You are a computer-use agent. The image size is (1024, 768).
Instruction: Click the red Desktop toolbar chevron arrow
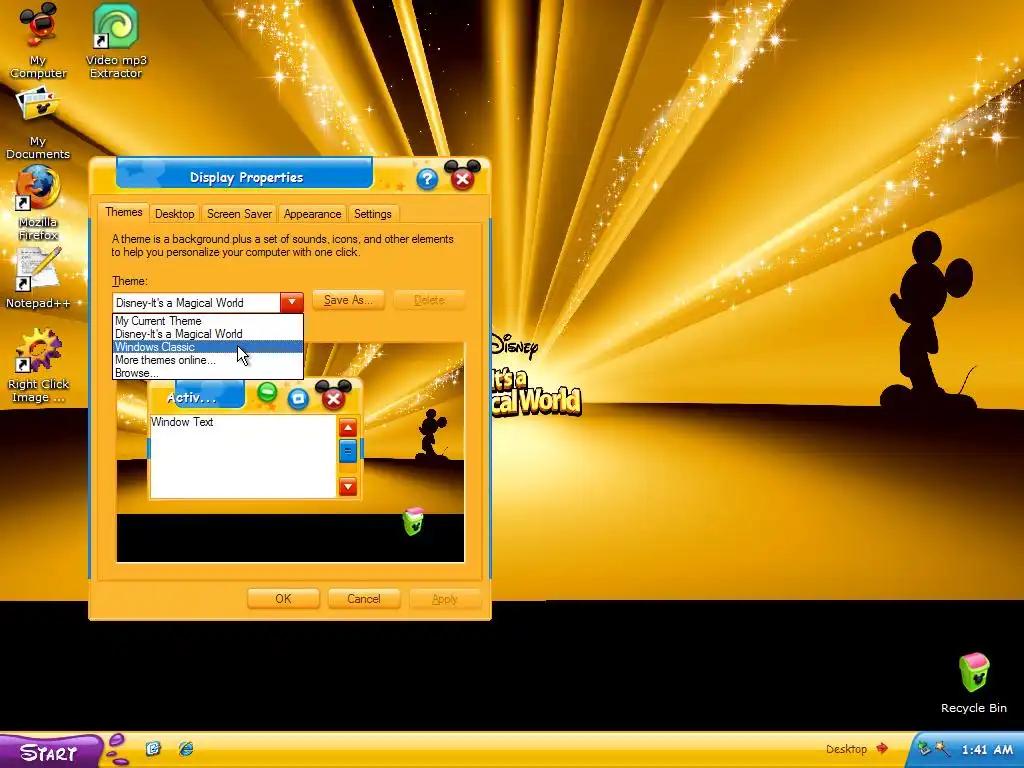tap(882, 748)
